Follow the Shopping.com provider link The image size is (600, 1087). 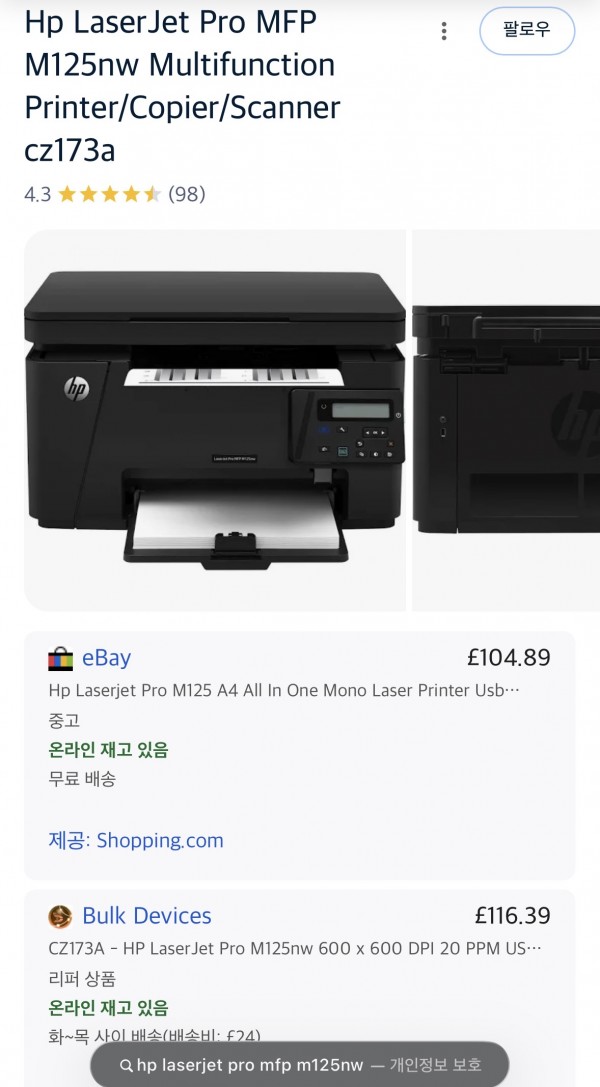136,840
